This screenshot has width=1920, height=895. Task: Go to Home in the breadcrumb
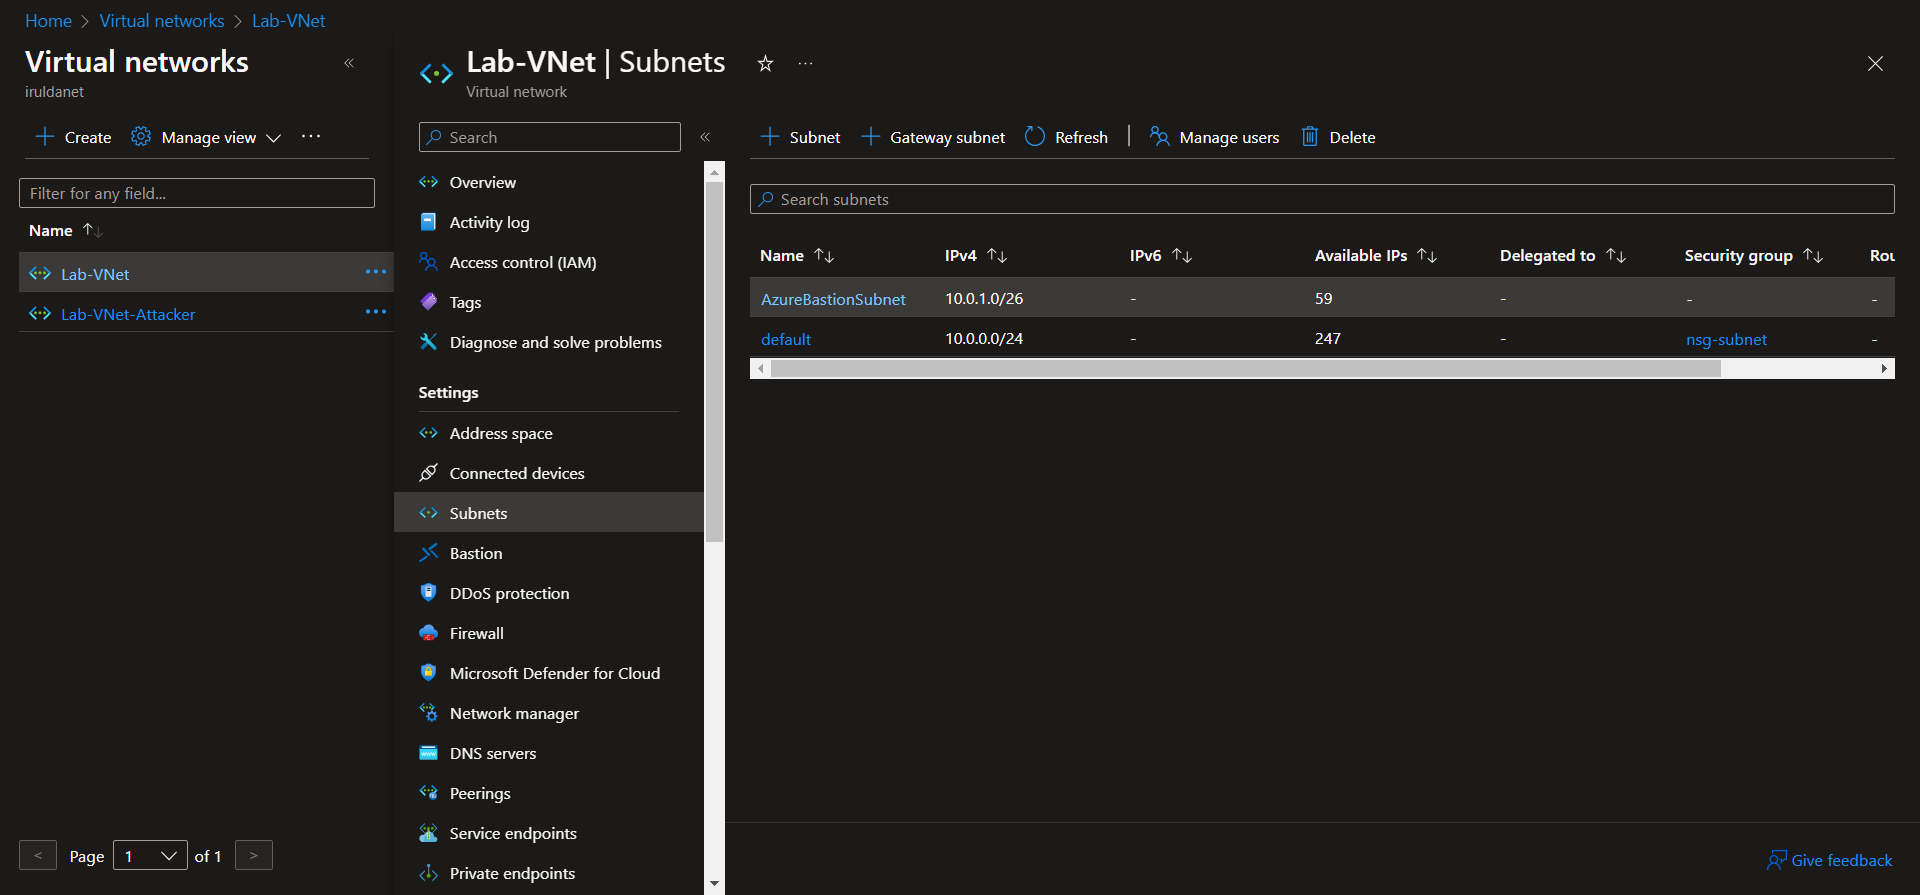pyautogui.click(x=48, y=20)
